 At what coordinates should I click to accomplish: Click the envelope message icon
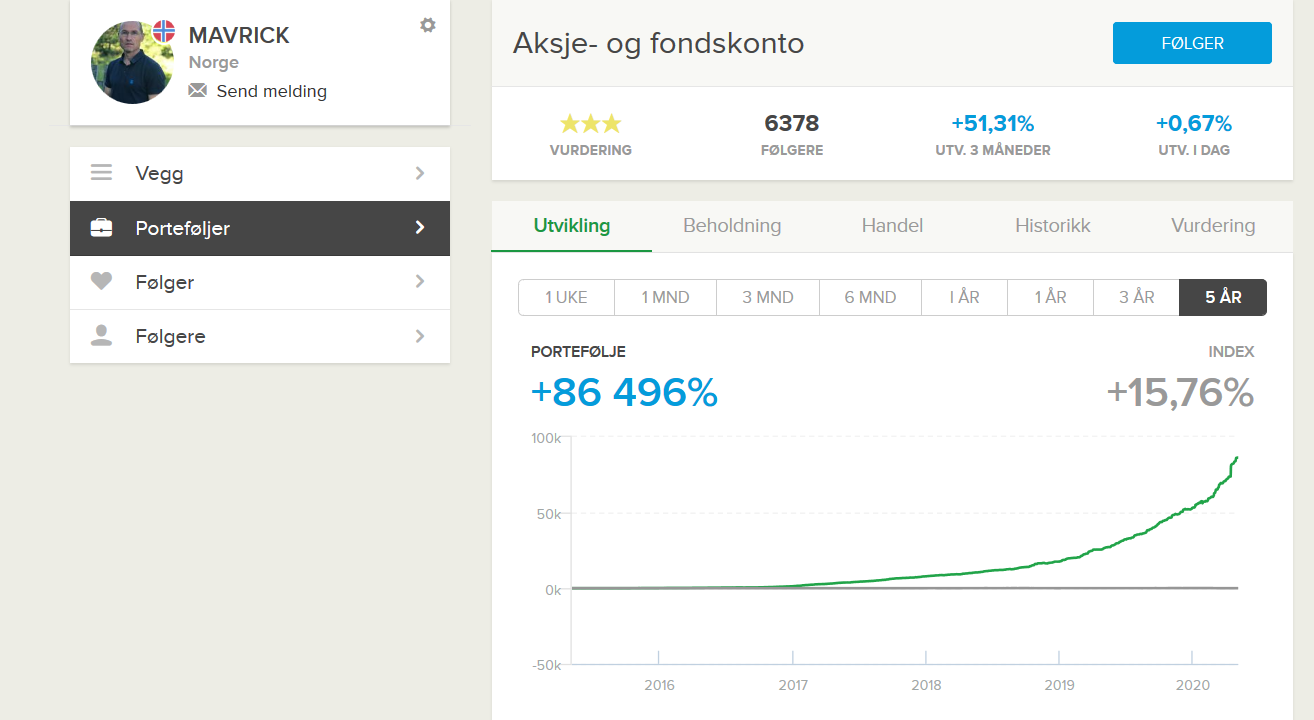[198, 91]
